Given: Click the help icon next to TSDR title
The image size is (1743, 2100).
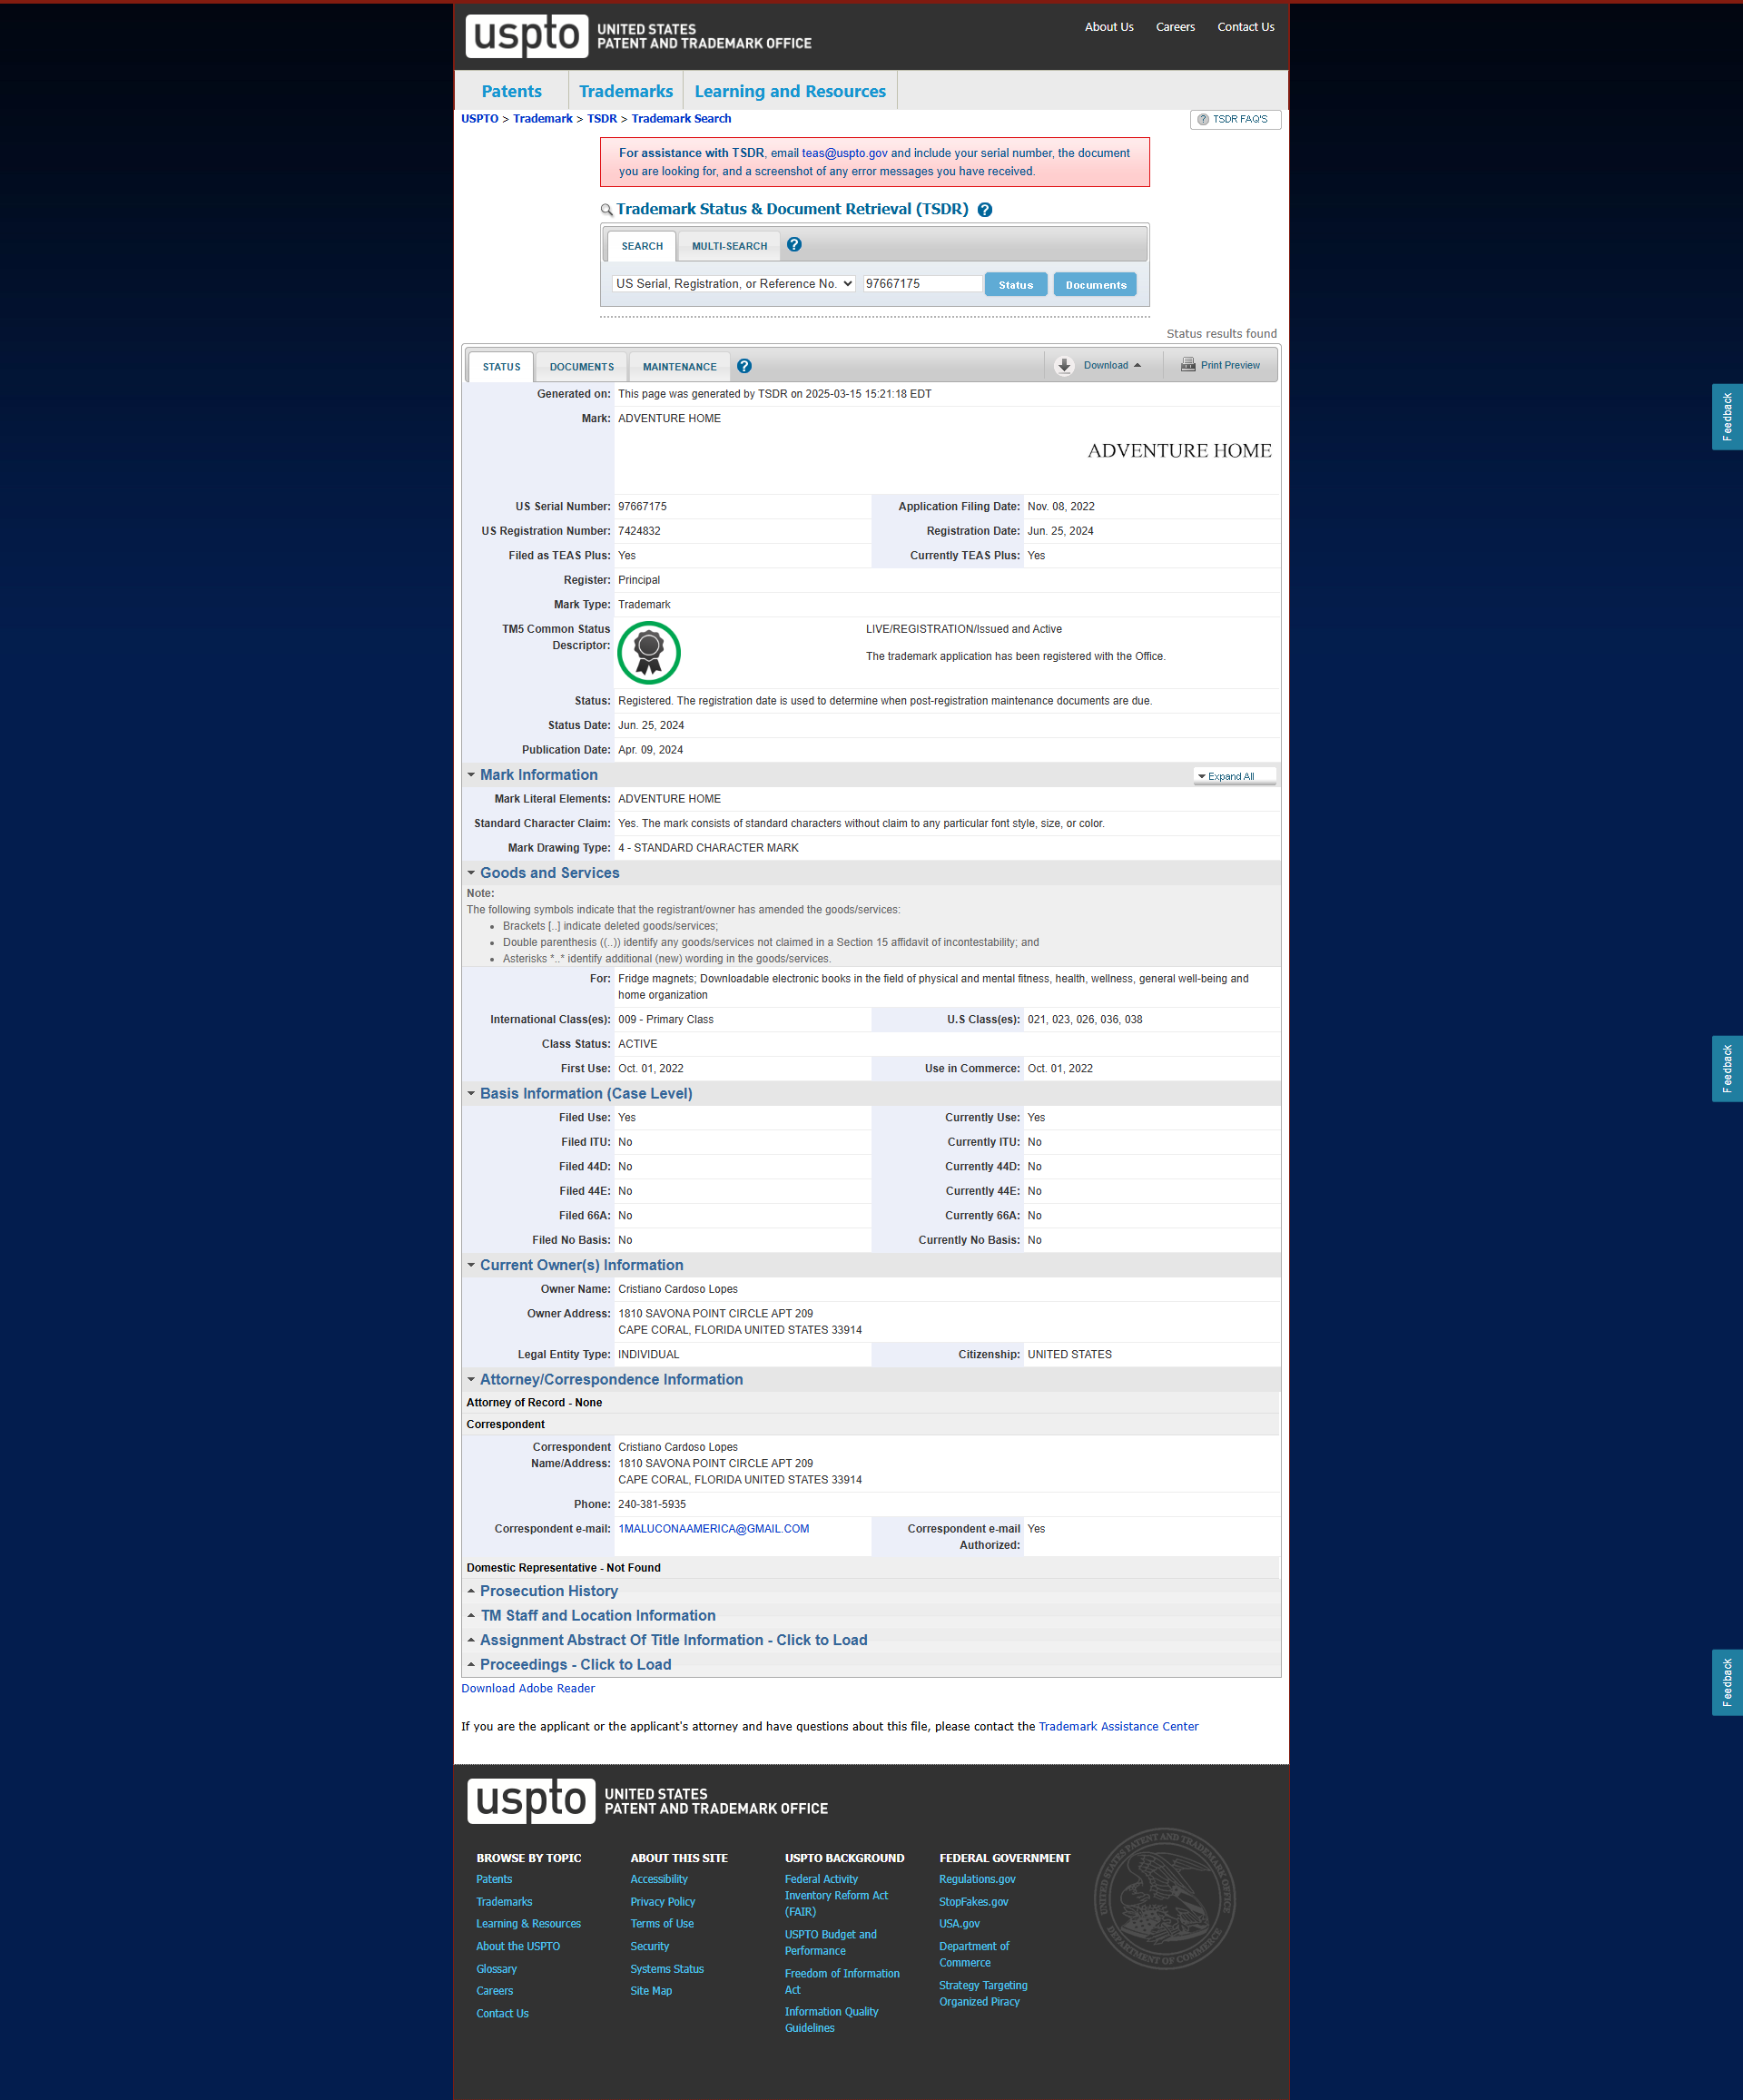Looking at the screenshot, I should coord(984,210).
